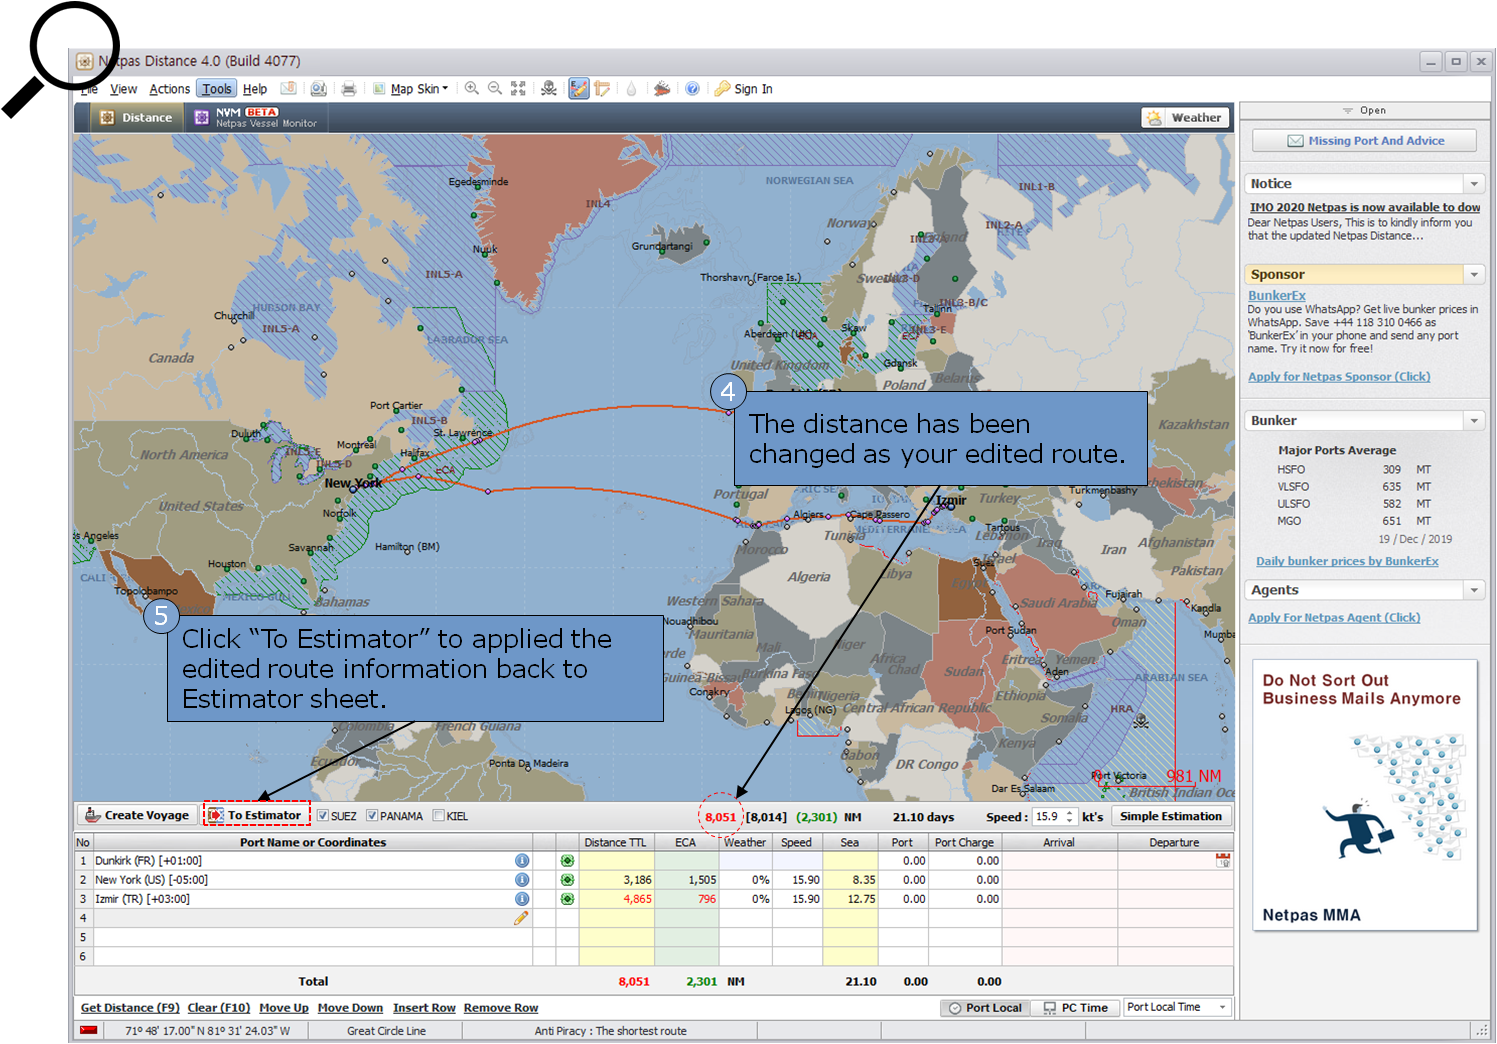This screenshot has width=1497, height=1044.
Task: Open the Help menu
Action: click(255, 89)
